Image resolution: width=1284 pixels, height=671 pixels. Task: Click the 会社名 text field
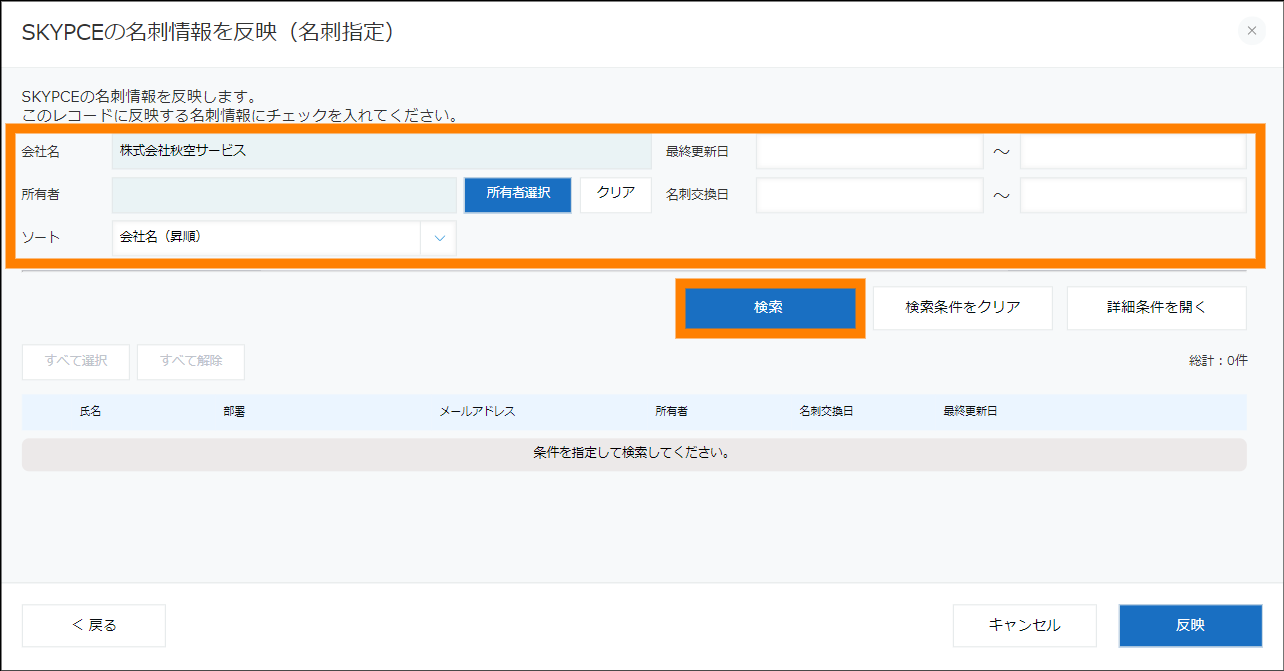[x=381, y=152]
